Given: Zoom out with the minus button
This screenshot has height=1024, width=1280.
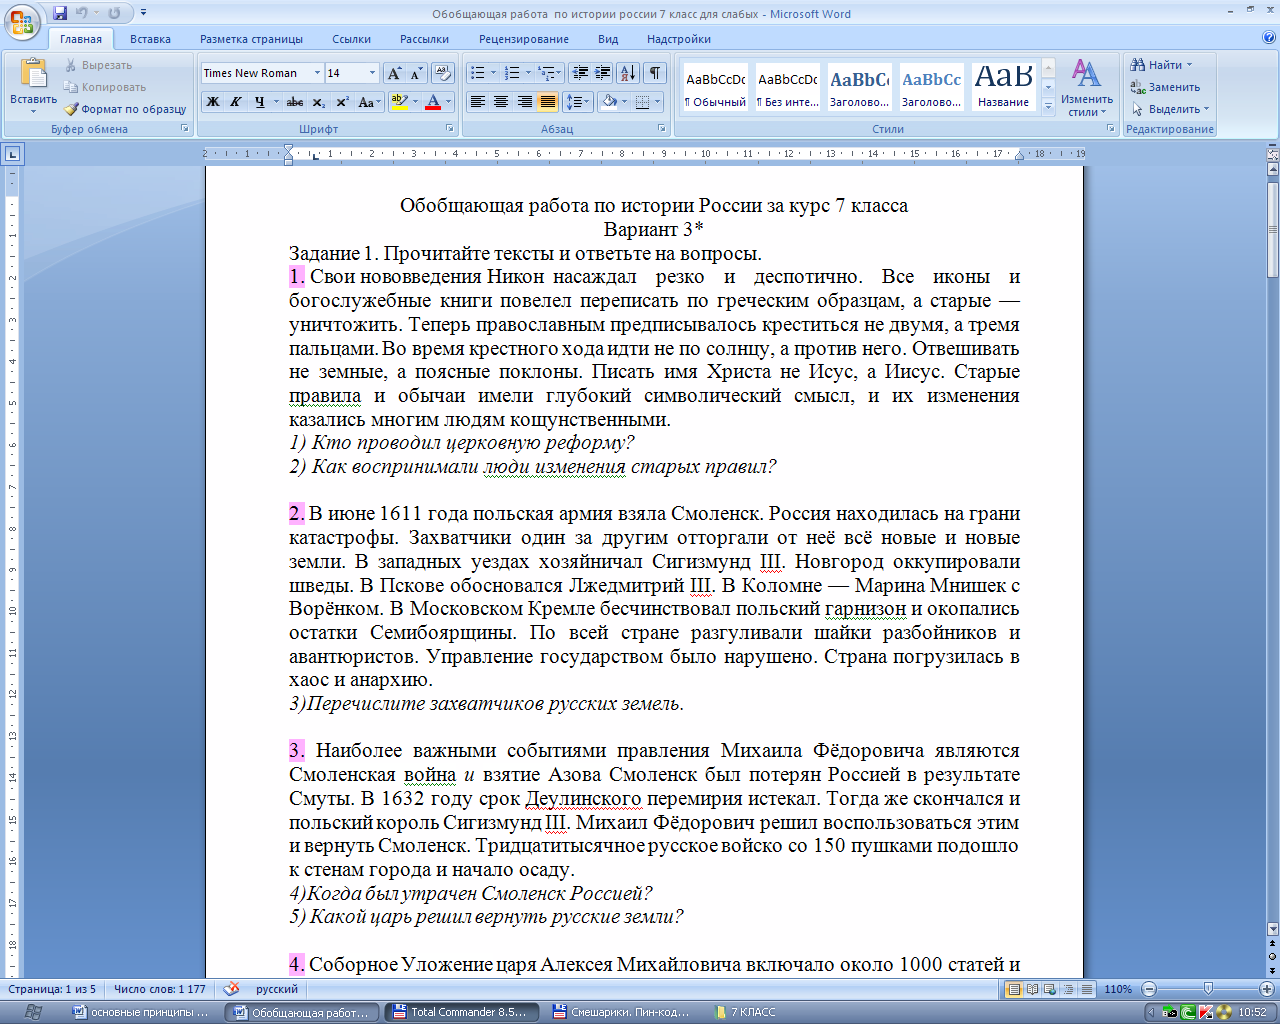Looking at the screenshot, I should pyautogui.click(x=1149, y=989).
